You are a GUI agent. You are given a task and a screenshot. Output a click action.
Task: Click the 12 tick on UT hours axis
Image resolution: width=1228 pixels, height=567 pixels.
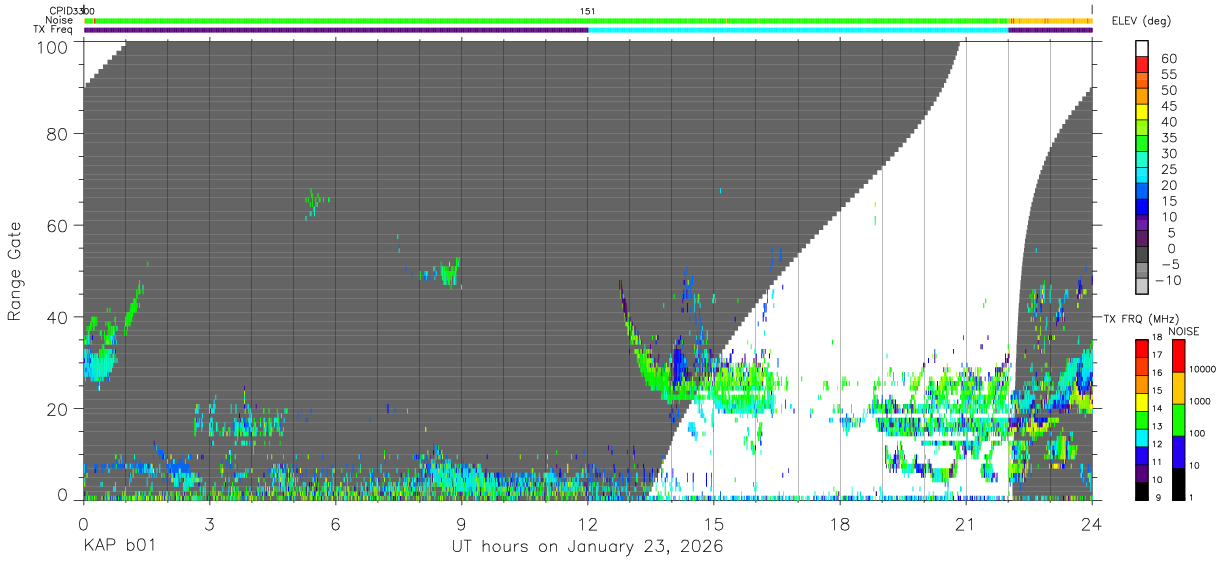(587, 523)
